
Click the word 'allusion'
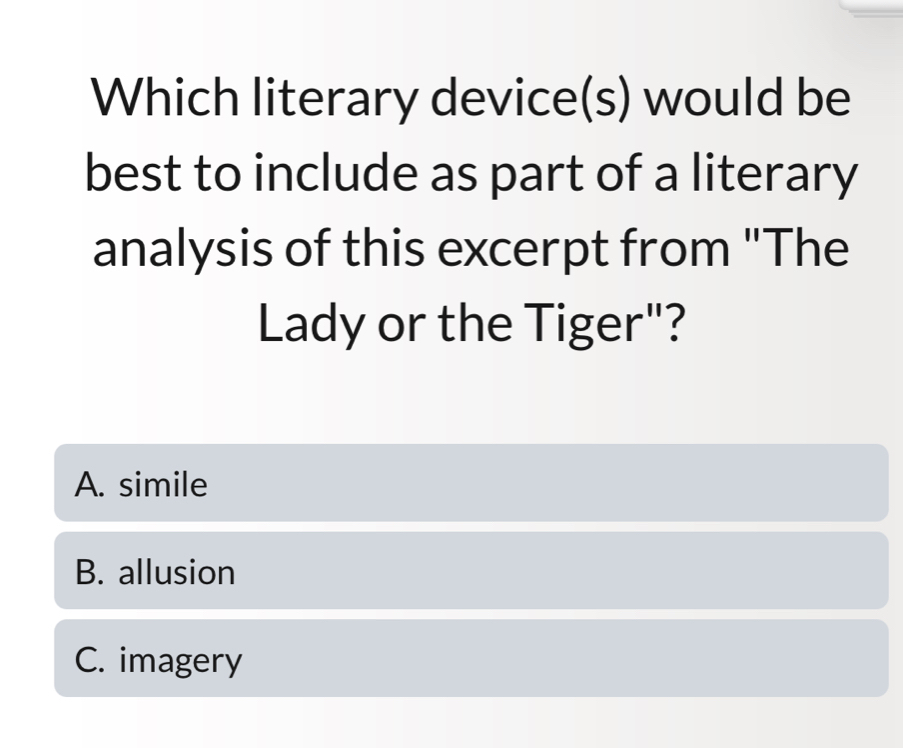[x=177, y=573]
